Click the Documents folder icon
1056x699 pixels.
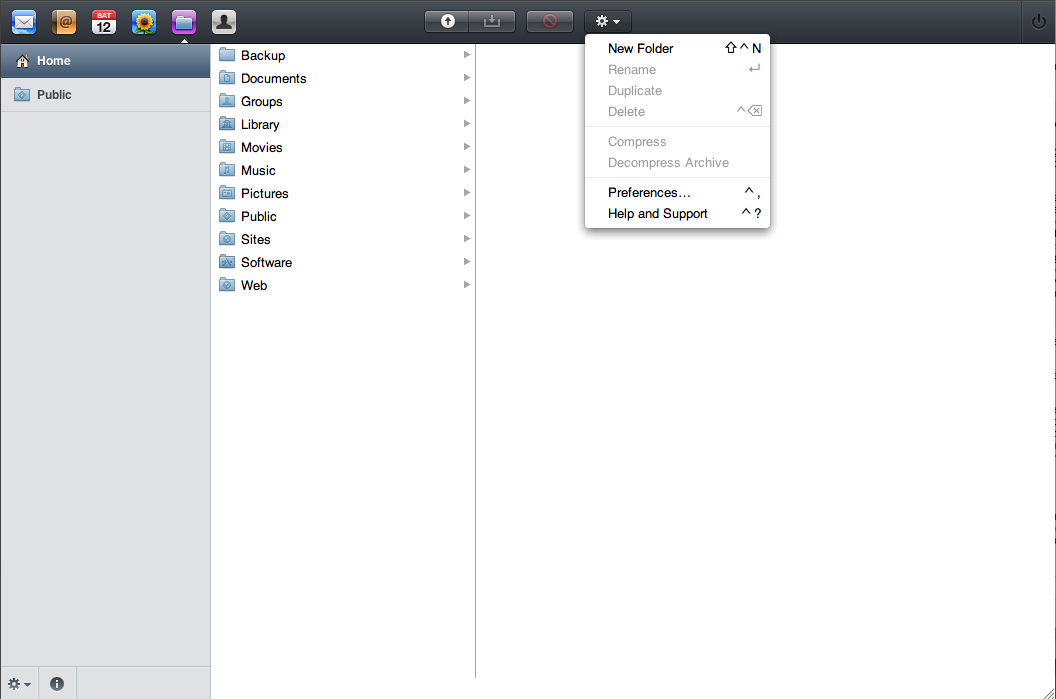point(227,77)
